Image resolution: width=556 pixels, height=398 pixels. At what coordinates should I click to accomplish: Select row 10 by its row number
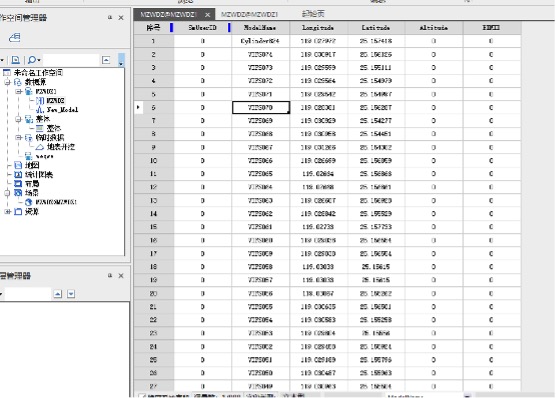coord(153,161)
